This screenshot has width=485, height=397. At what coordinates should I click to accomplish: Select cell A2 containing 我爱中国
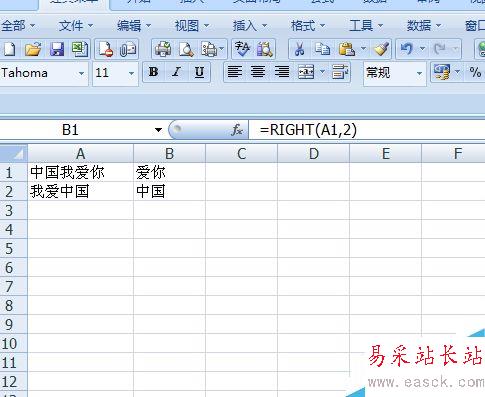(80, 191)
